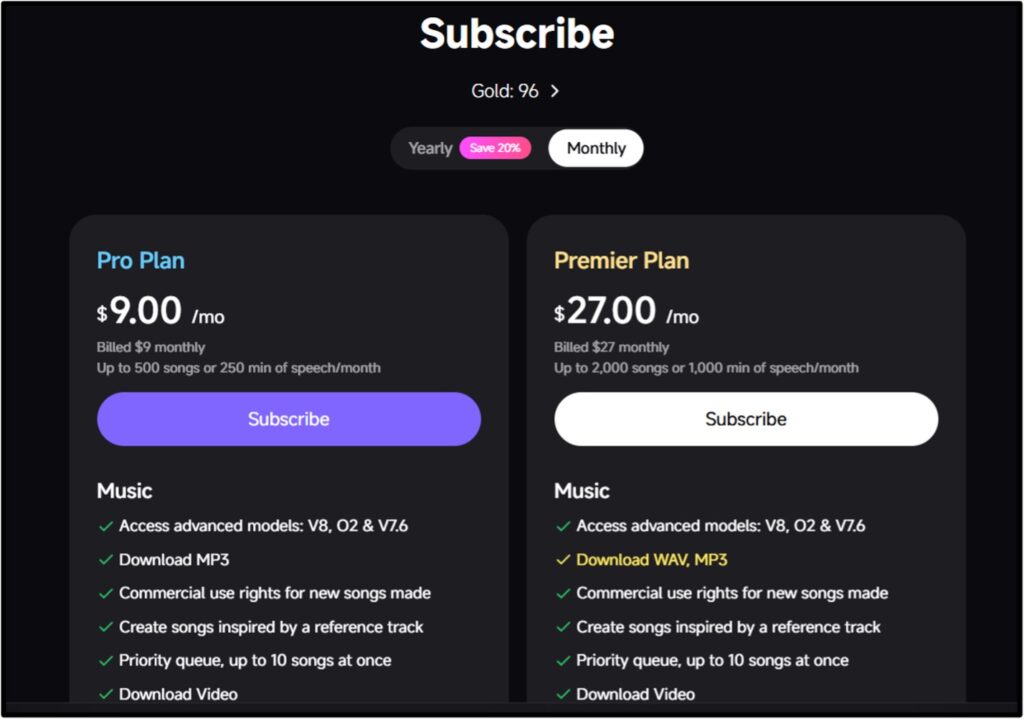Click the green checkmark beside Pro Download MP3
Image resolution: width=1024 pixels, height=719 pixels.
105,560
